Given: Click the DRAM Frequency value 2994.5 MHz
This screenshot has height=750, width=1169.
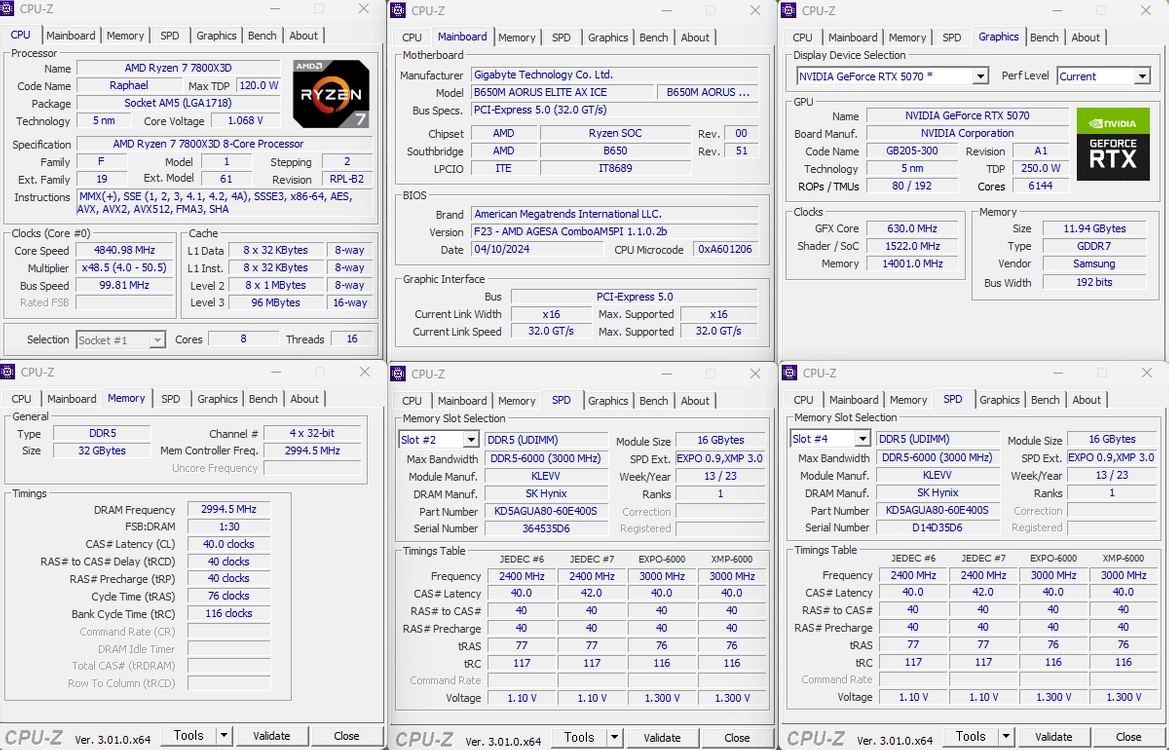Looking at the screenshot, I should [228, 510].
